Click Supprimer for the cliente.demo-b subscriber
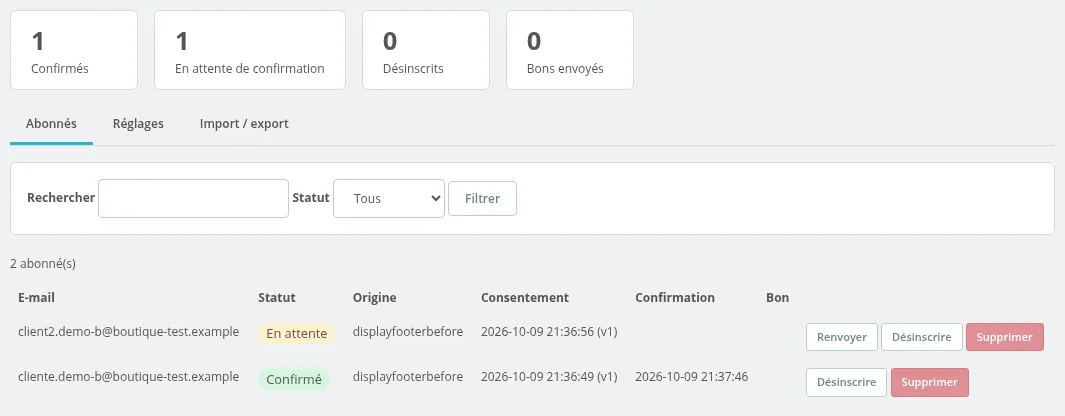Viewport: 1065px width, 416px height. pos(929,382)
